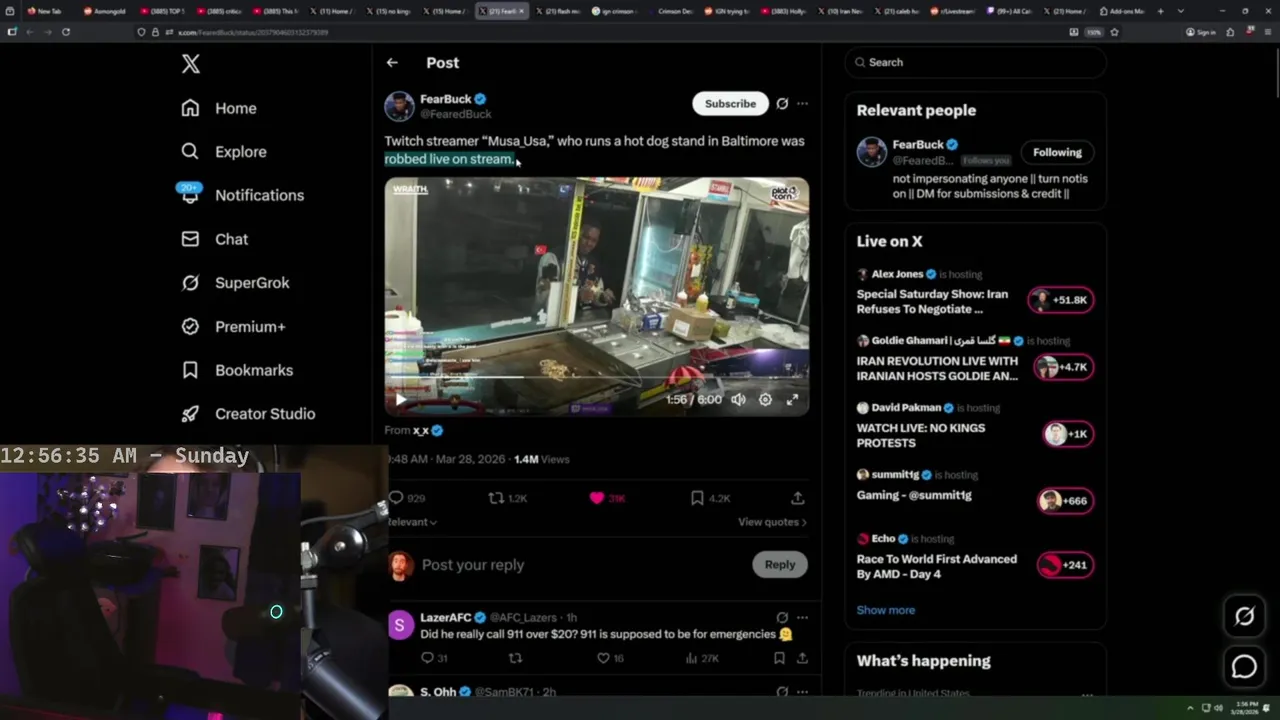Open more options on S. Ohh's reply
This screenshot has width=1280, height=720.
802,692
